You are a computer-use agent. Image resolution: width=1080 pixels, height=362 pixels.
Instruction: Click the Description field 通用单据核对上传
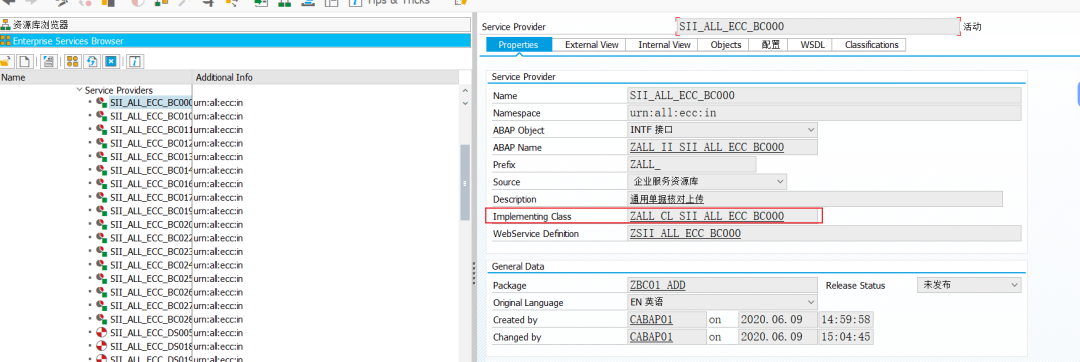click(815, 199)
